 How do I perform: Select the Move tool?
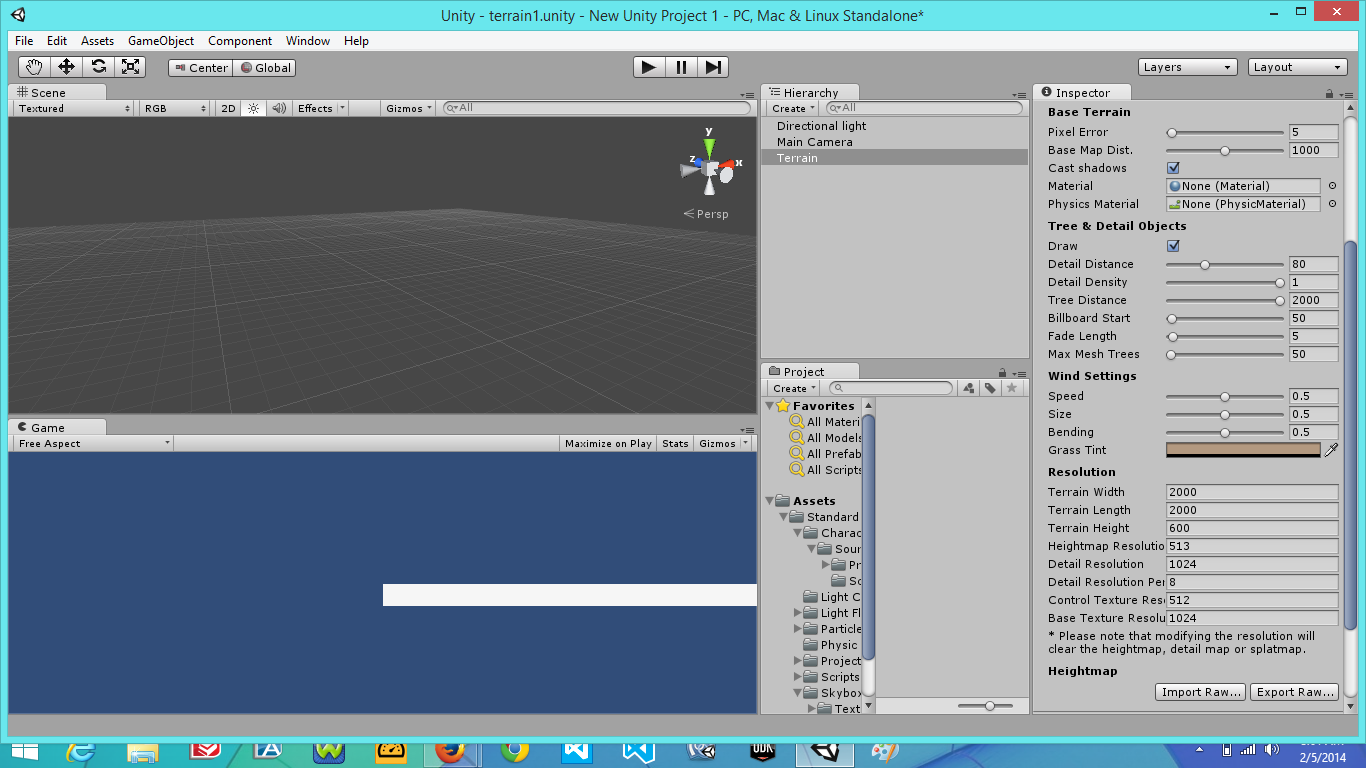(66, 67)
